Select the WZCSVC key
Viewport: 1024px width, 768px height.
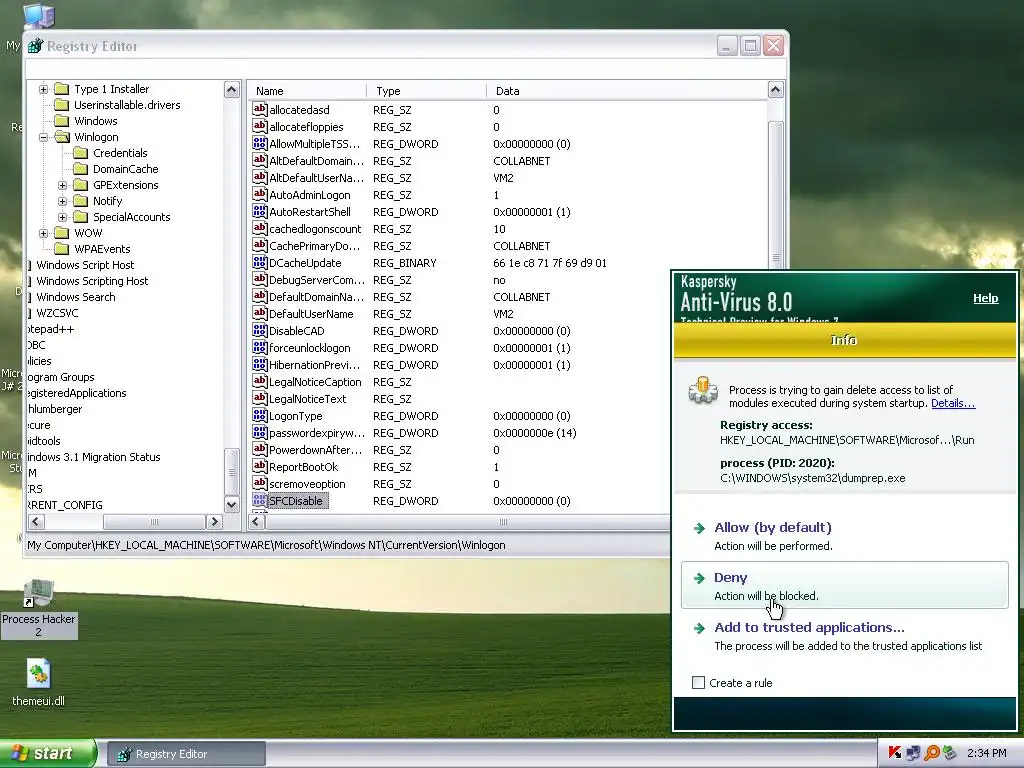(x=57, y=313)
